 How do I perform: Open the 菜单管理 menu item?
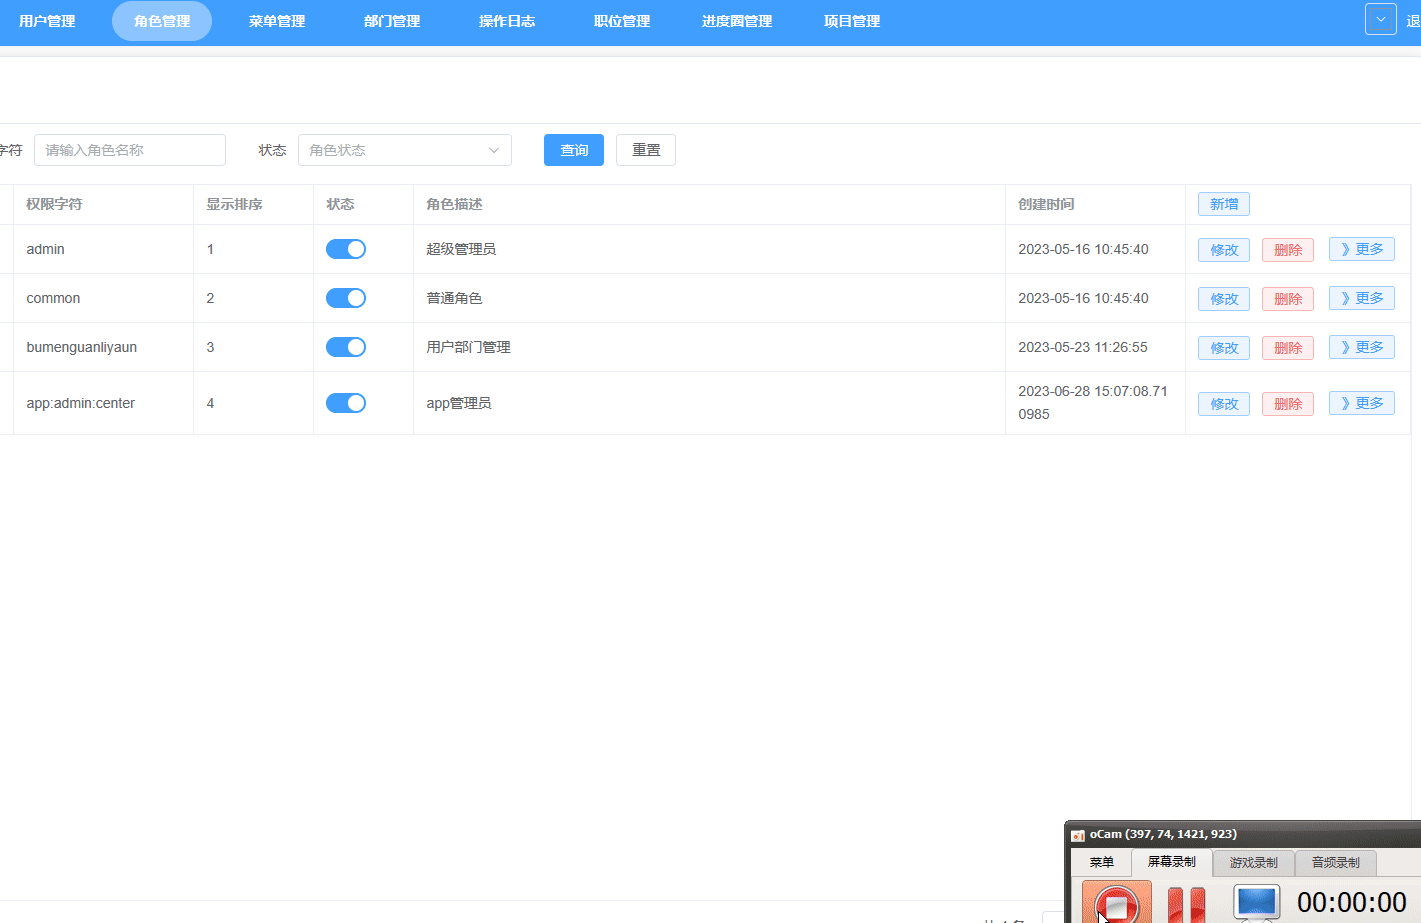[x=276, y=21]
